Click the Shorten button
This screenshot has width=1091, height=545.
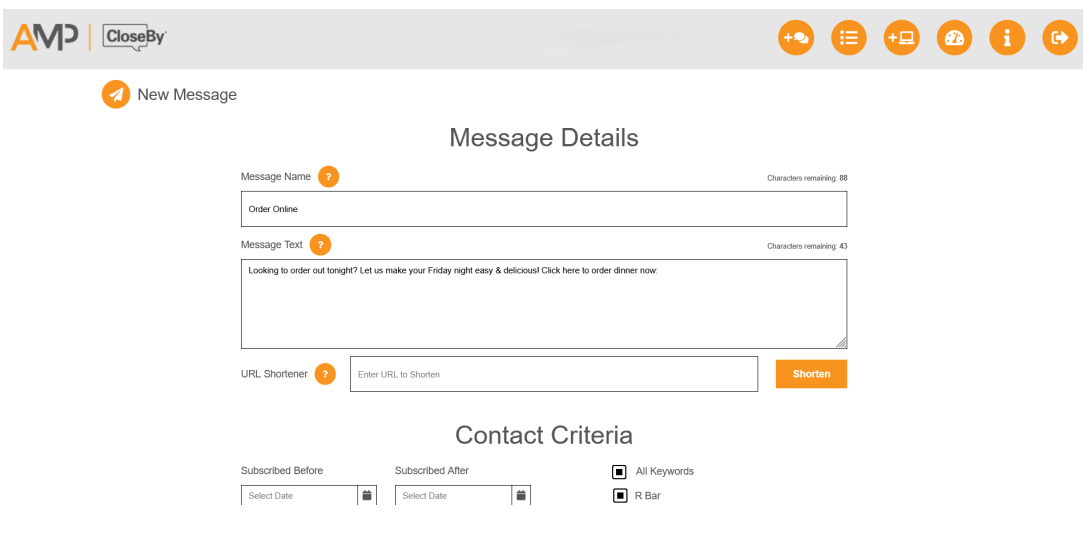coord(811,374)
